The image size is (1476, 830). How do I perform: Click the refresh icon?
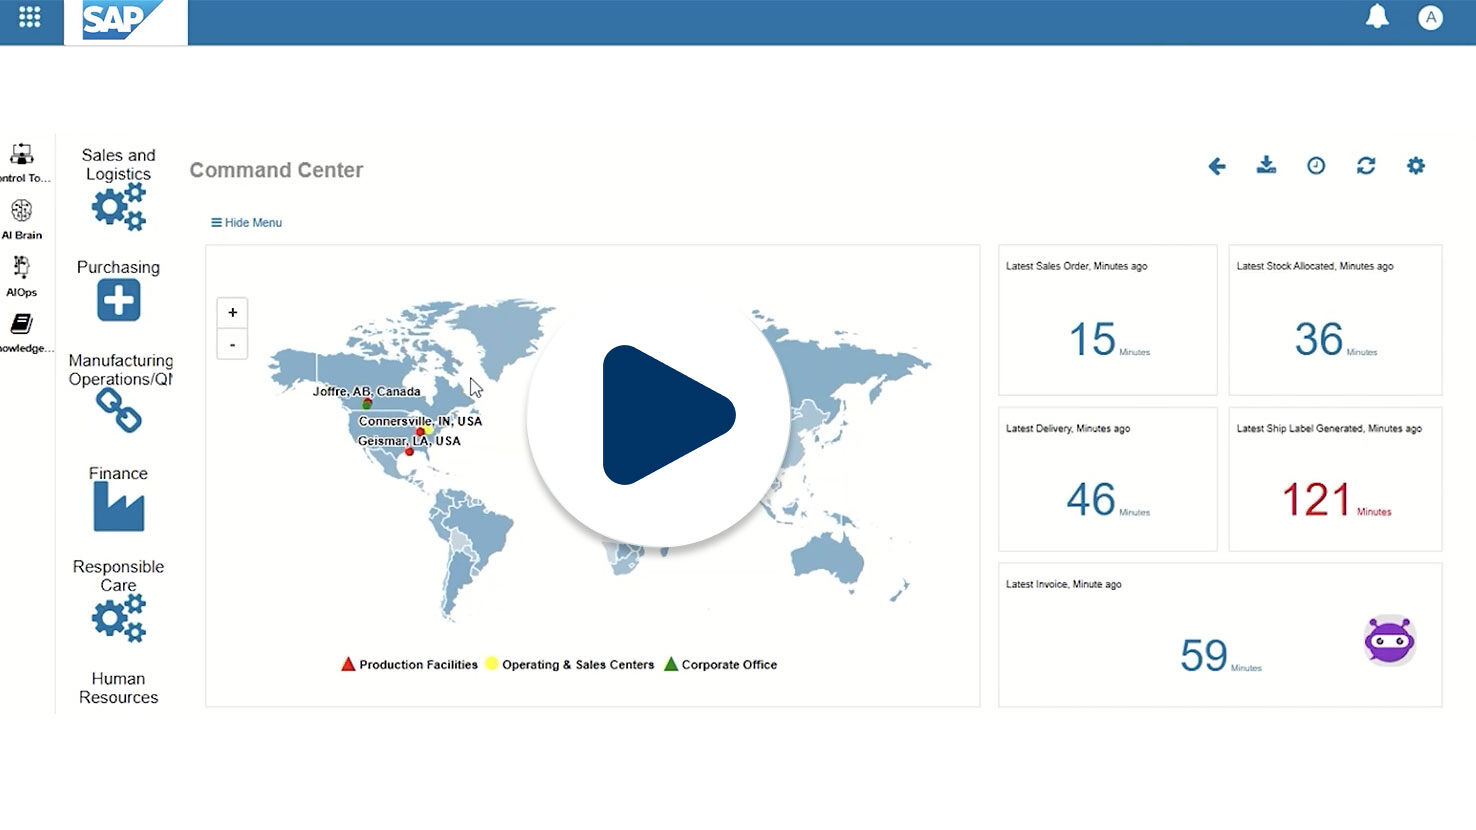click(x=1366, y=166)
